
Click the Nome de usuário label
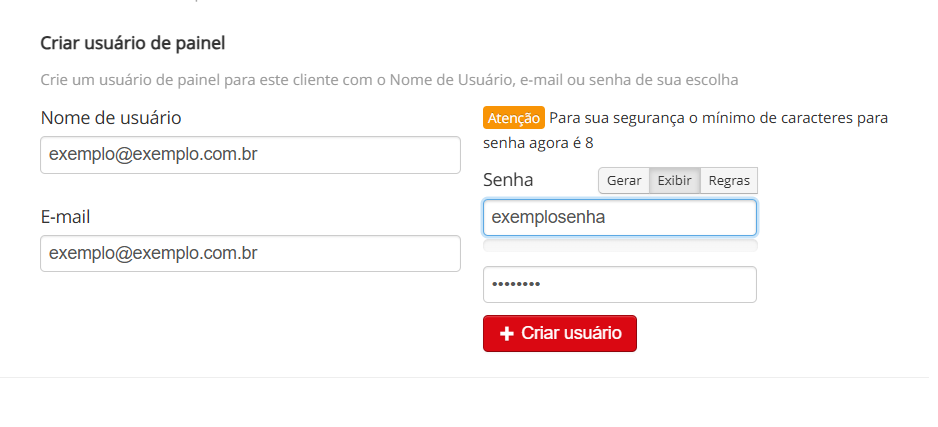click(111, 118)
